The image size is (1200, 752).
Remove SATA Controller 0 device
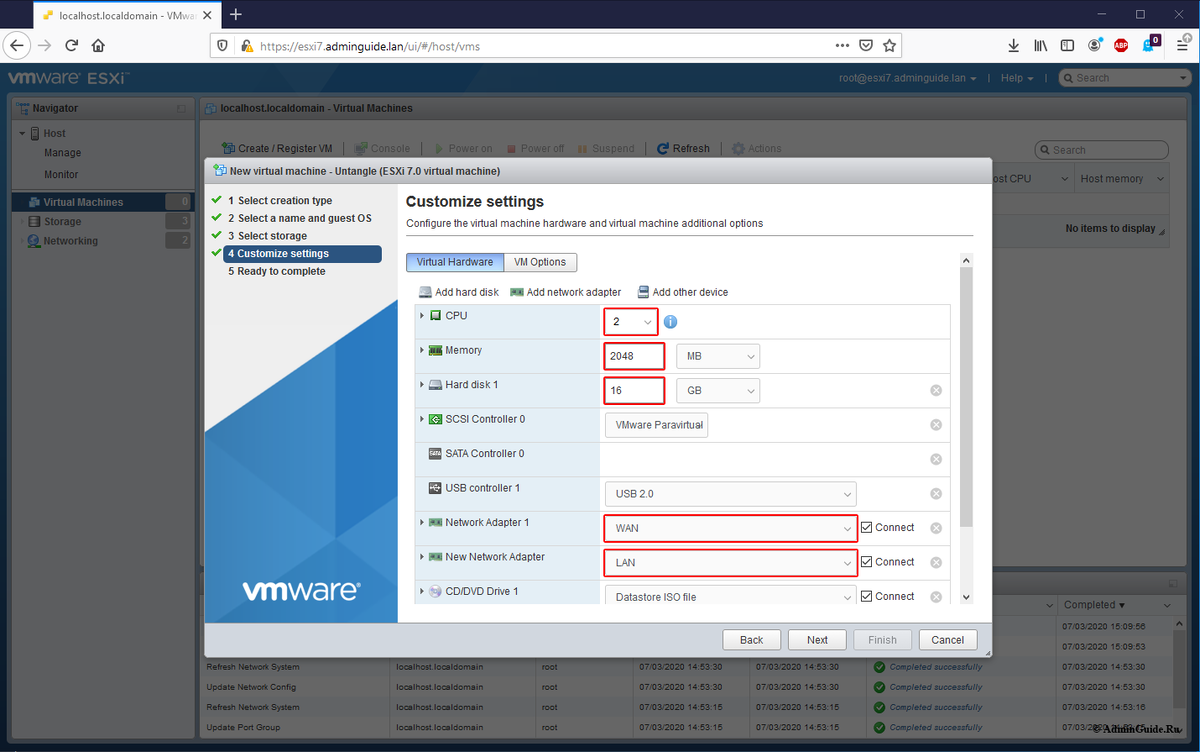point(936,459)
